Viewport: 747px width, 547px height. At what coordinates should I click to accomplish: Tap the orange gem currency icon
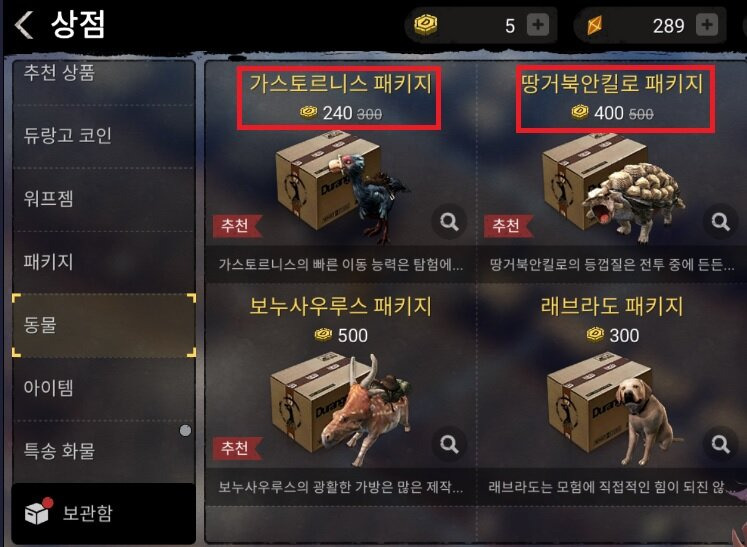click(x=595, y=25)
